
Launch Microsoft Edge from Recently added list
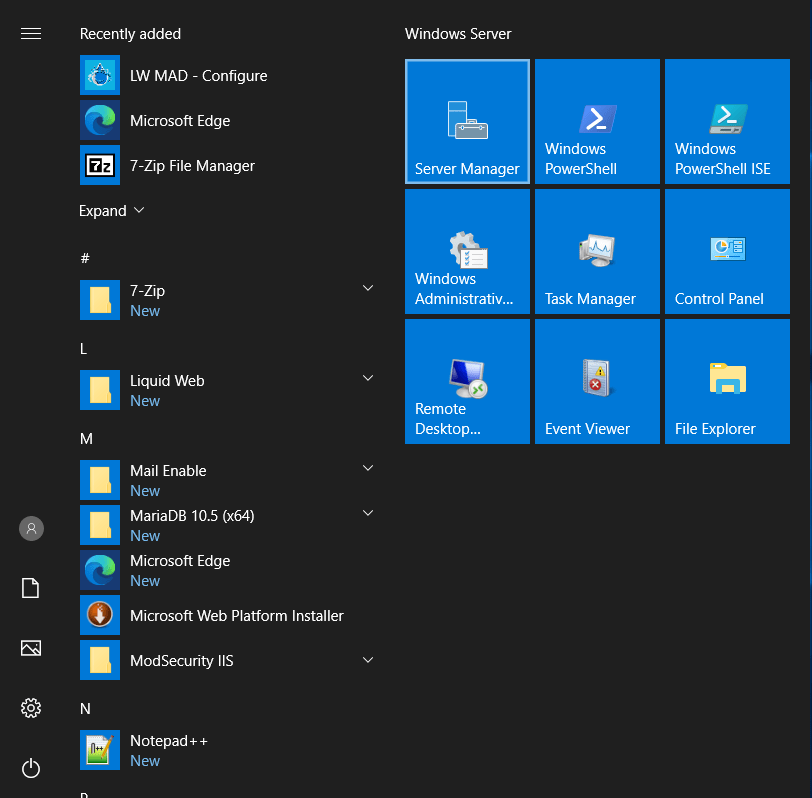pos(228,120)
